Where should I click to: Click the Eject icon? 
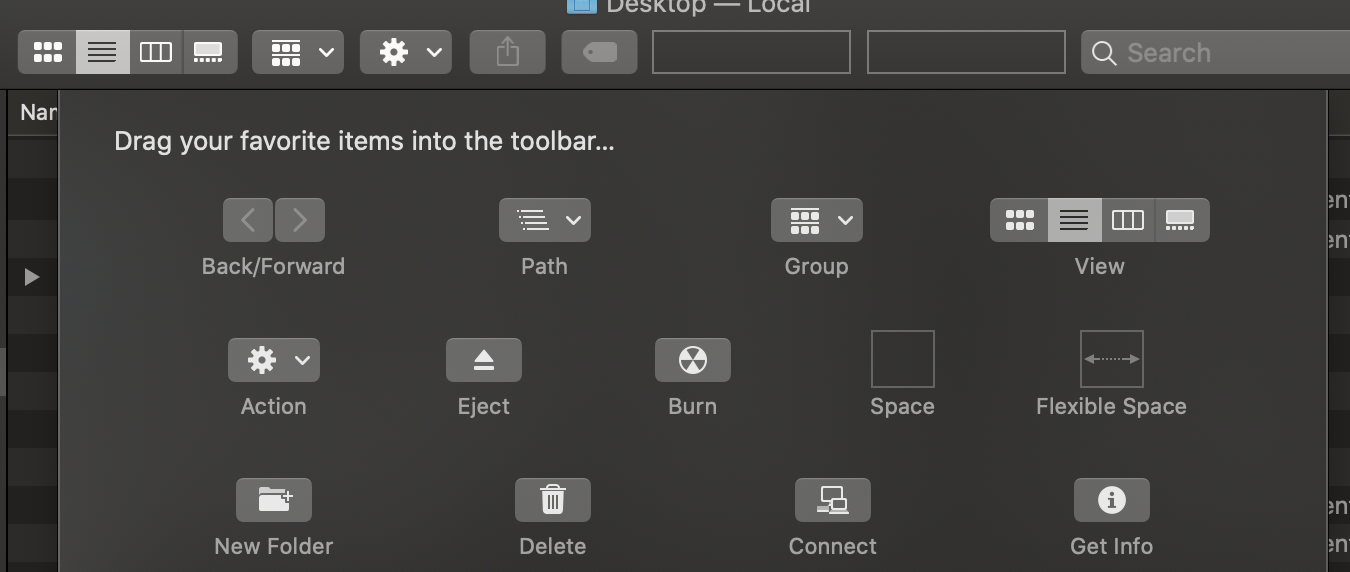click(x=484, y=360)
